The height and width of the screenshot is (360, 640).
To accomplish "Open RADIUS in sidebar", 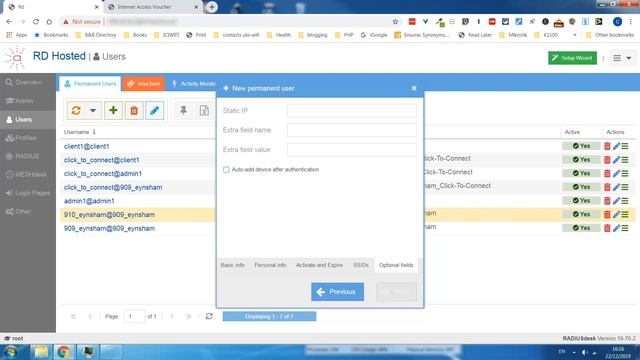I will pos(28,156).
